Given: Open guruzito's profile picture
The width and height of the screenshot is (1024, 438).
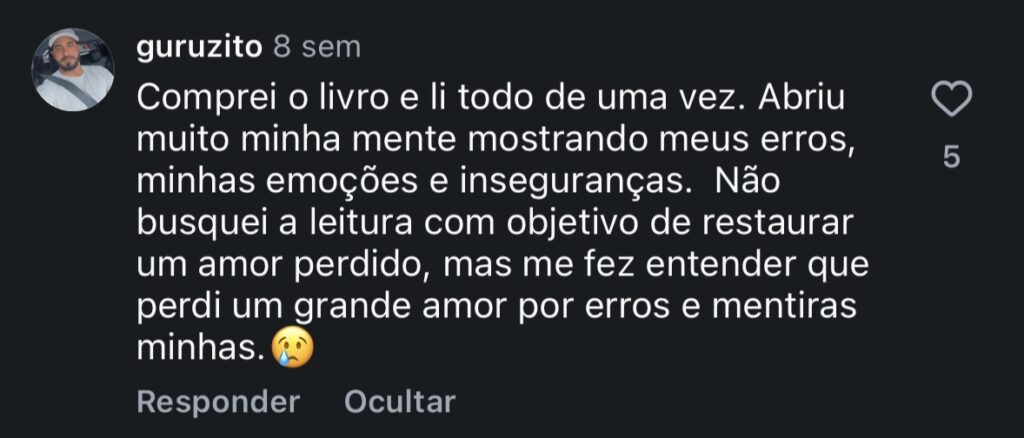Looking at the screenshot, I should click(x=73, y=69).
